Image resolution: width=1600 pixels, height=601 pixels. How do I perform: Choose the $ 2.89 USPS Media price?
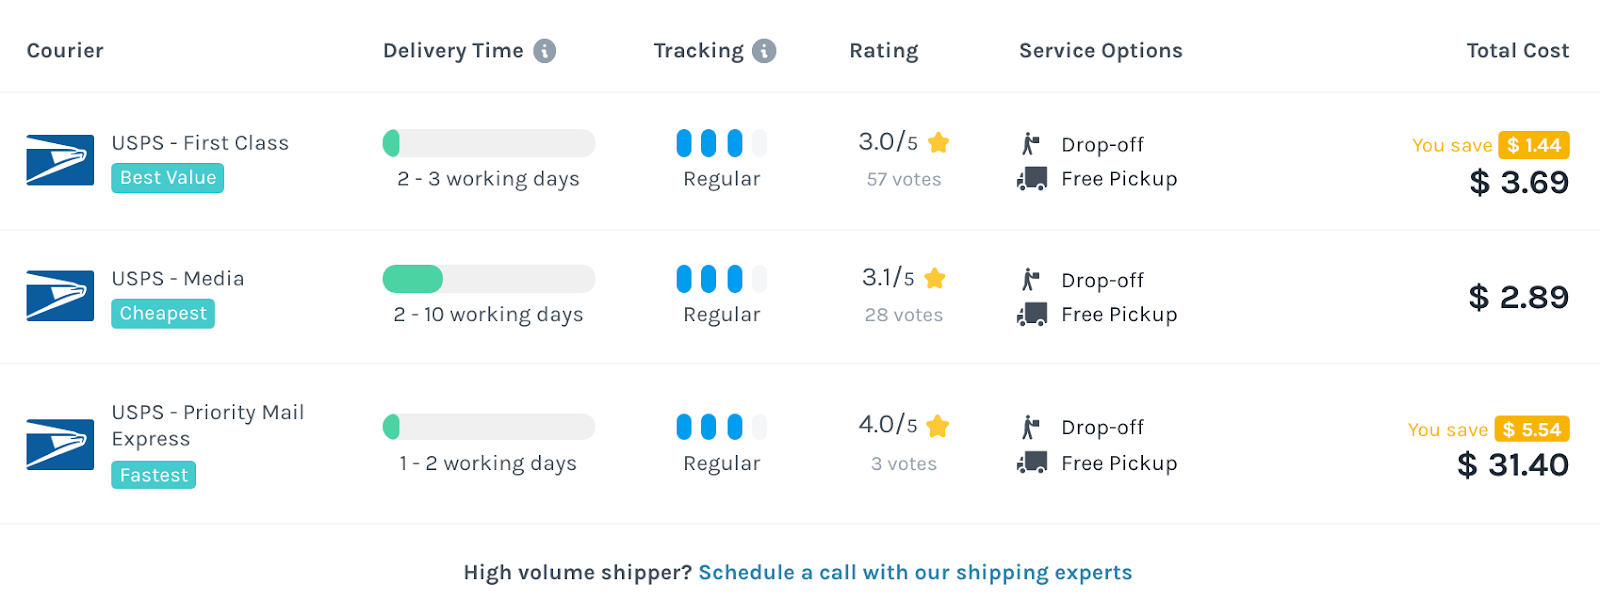tap(1518, 297)
